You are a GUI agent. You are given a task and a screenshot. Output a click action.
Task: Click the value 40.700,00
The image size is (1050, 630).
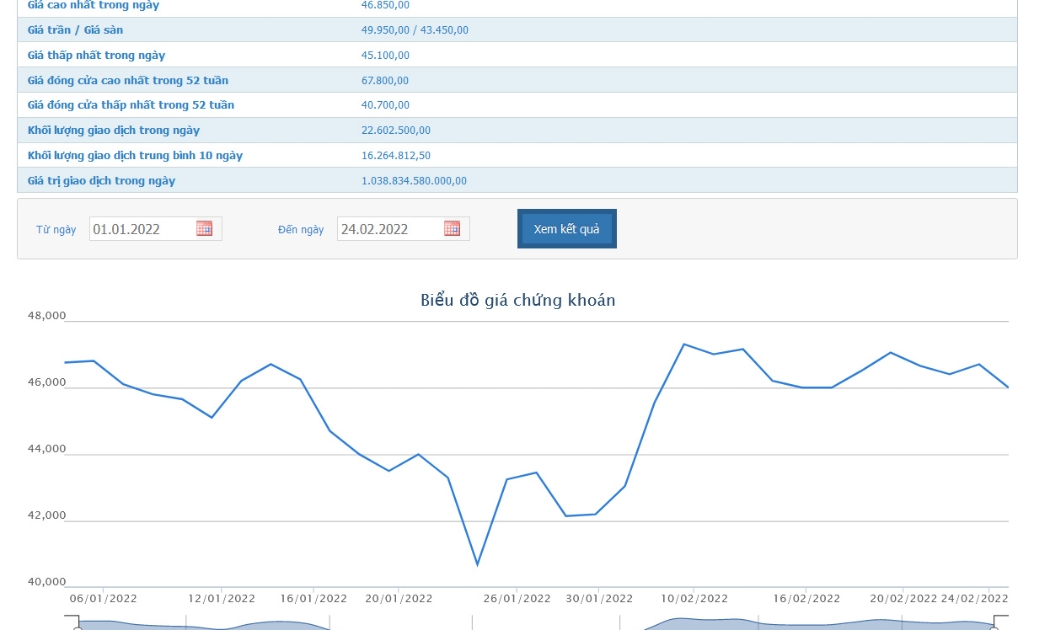click(385, 105)
